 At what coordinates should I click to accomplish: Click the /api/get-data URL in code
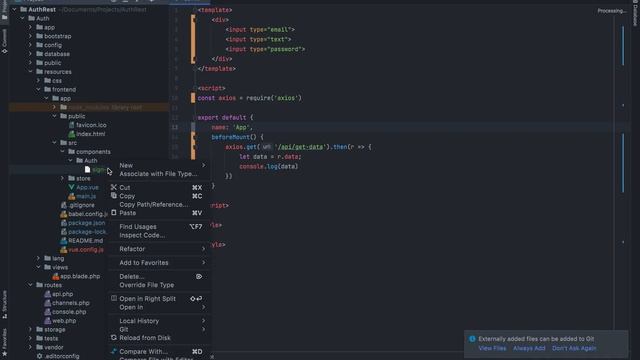point(300,147)
